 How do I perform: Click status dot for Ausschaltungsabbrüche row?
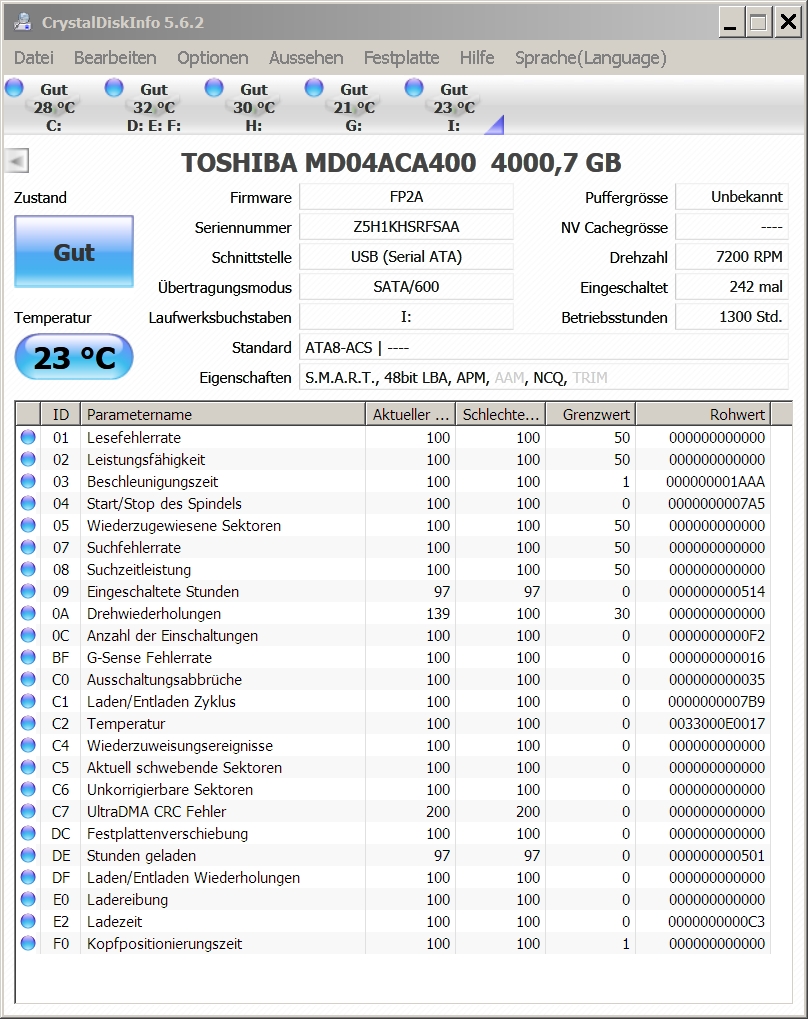tap(28, 680)
